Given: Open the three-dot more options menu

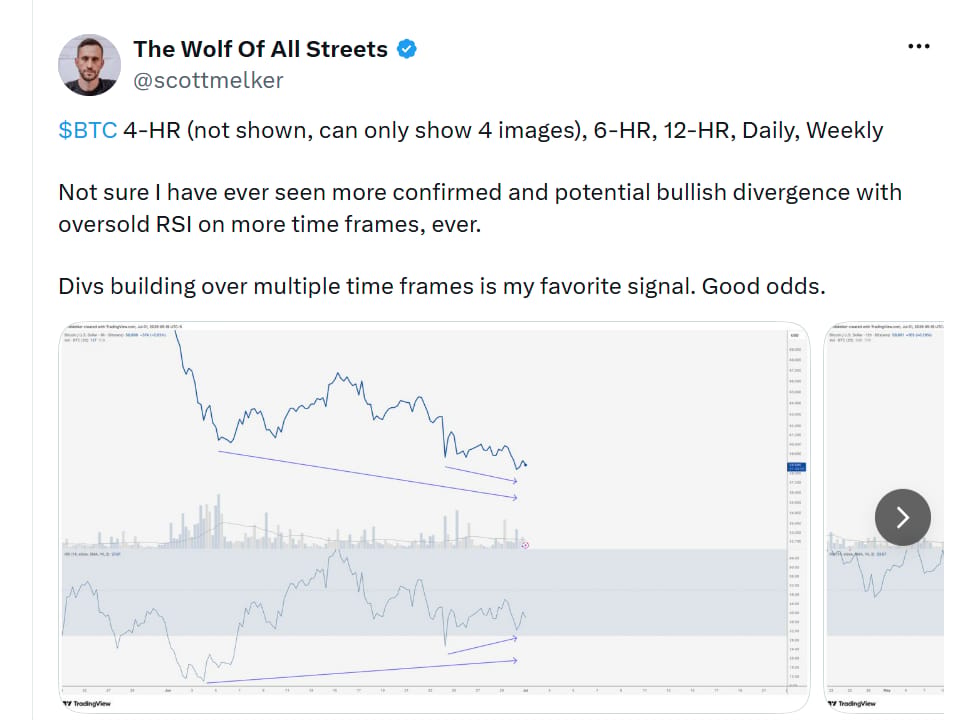Looking at the screenshot, I should pyautogui.click(x=918, y=47).
